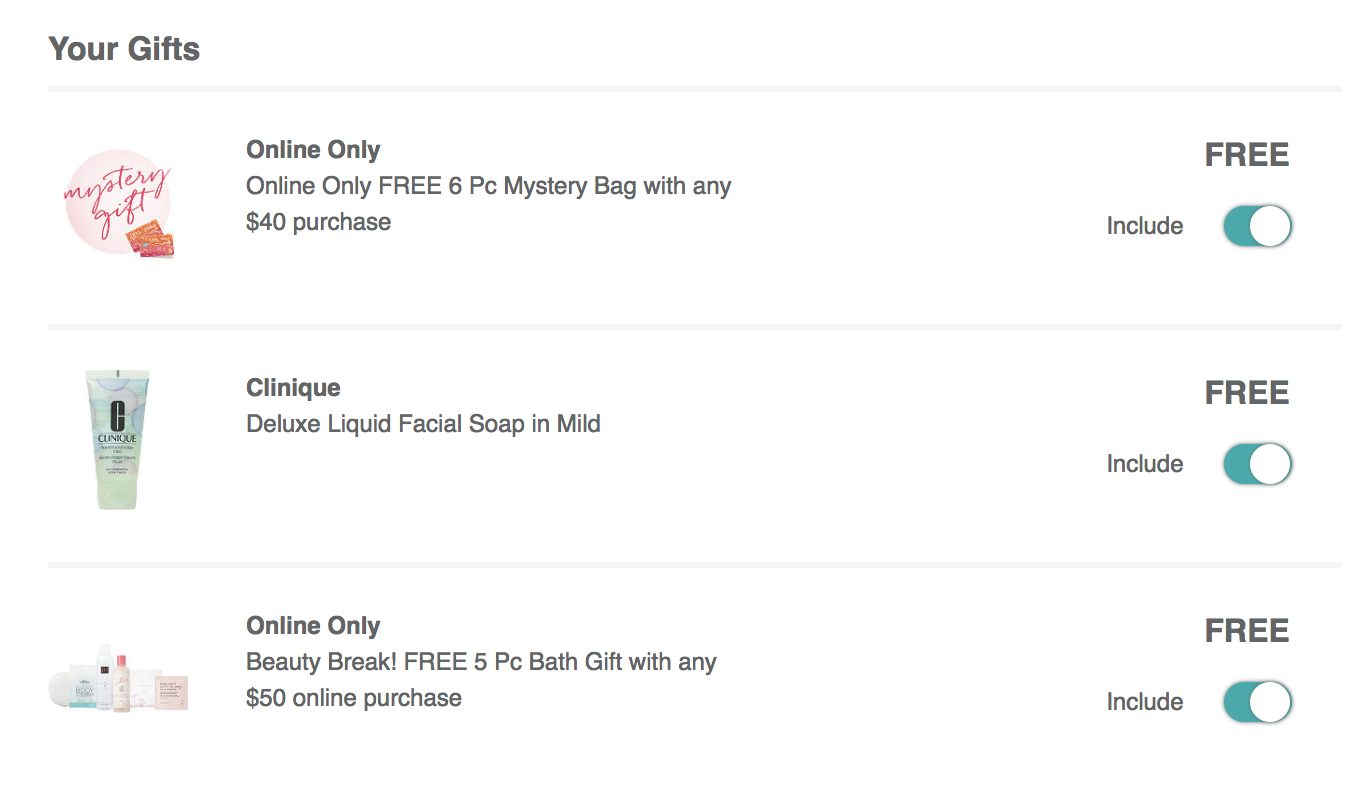The image size is (1350, 792).
Task: Click the 'Include' label for Bath Gift
Action: tap(1145, 702)
